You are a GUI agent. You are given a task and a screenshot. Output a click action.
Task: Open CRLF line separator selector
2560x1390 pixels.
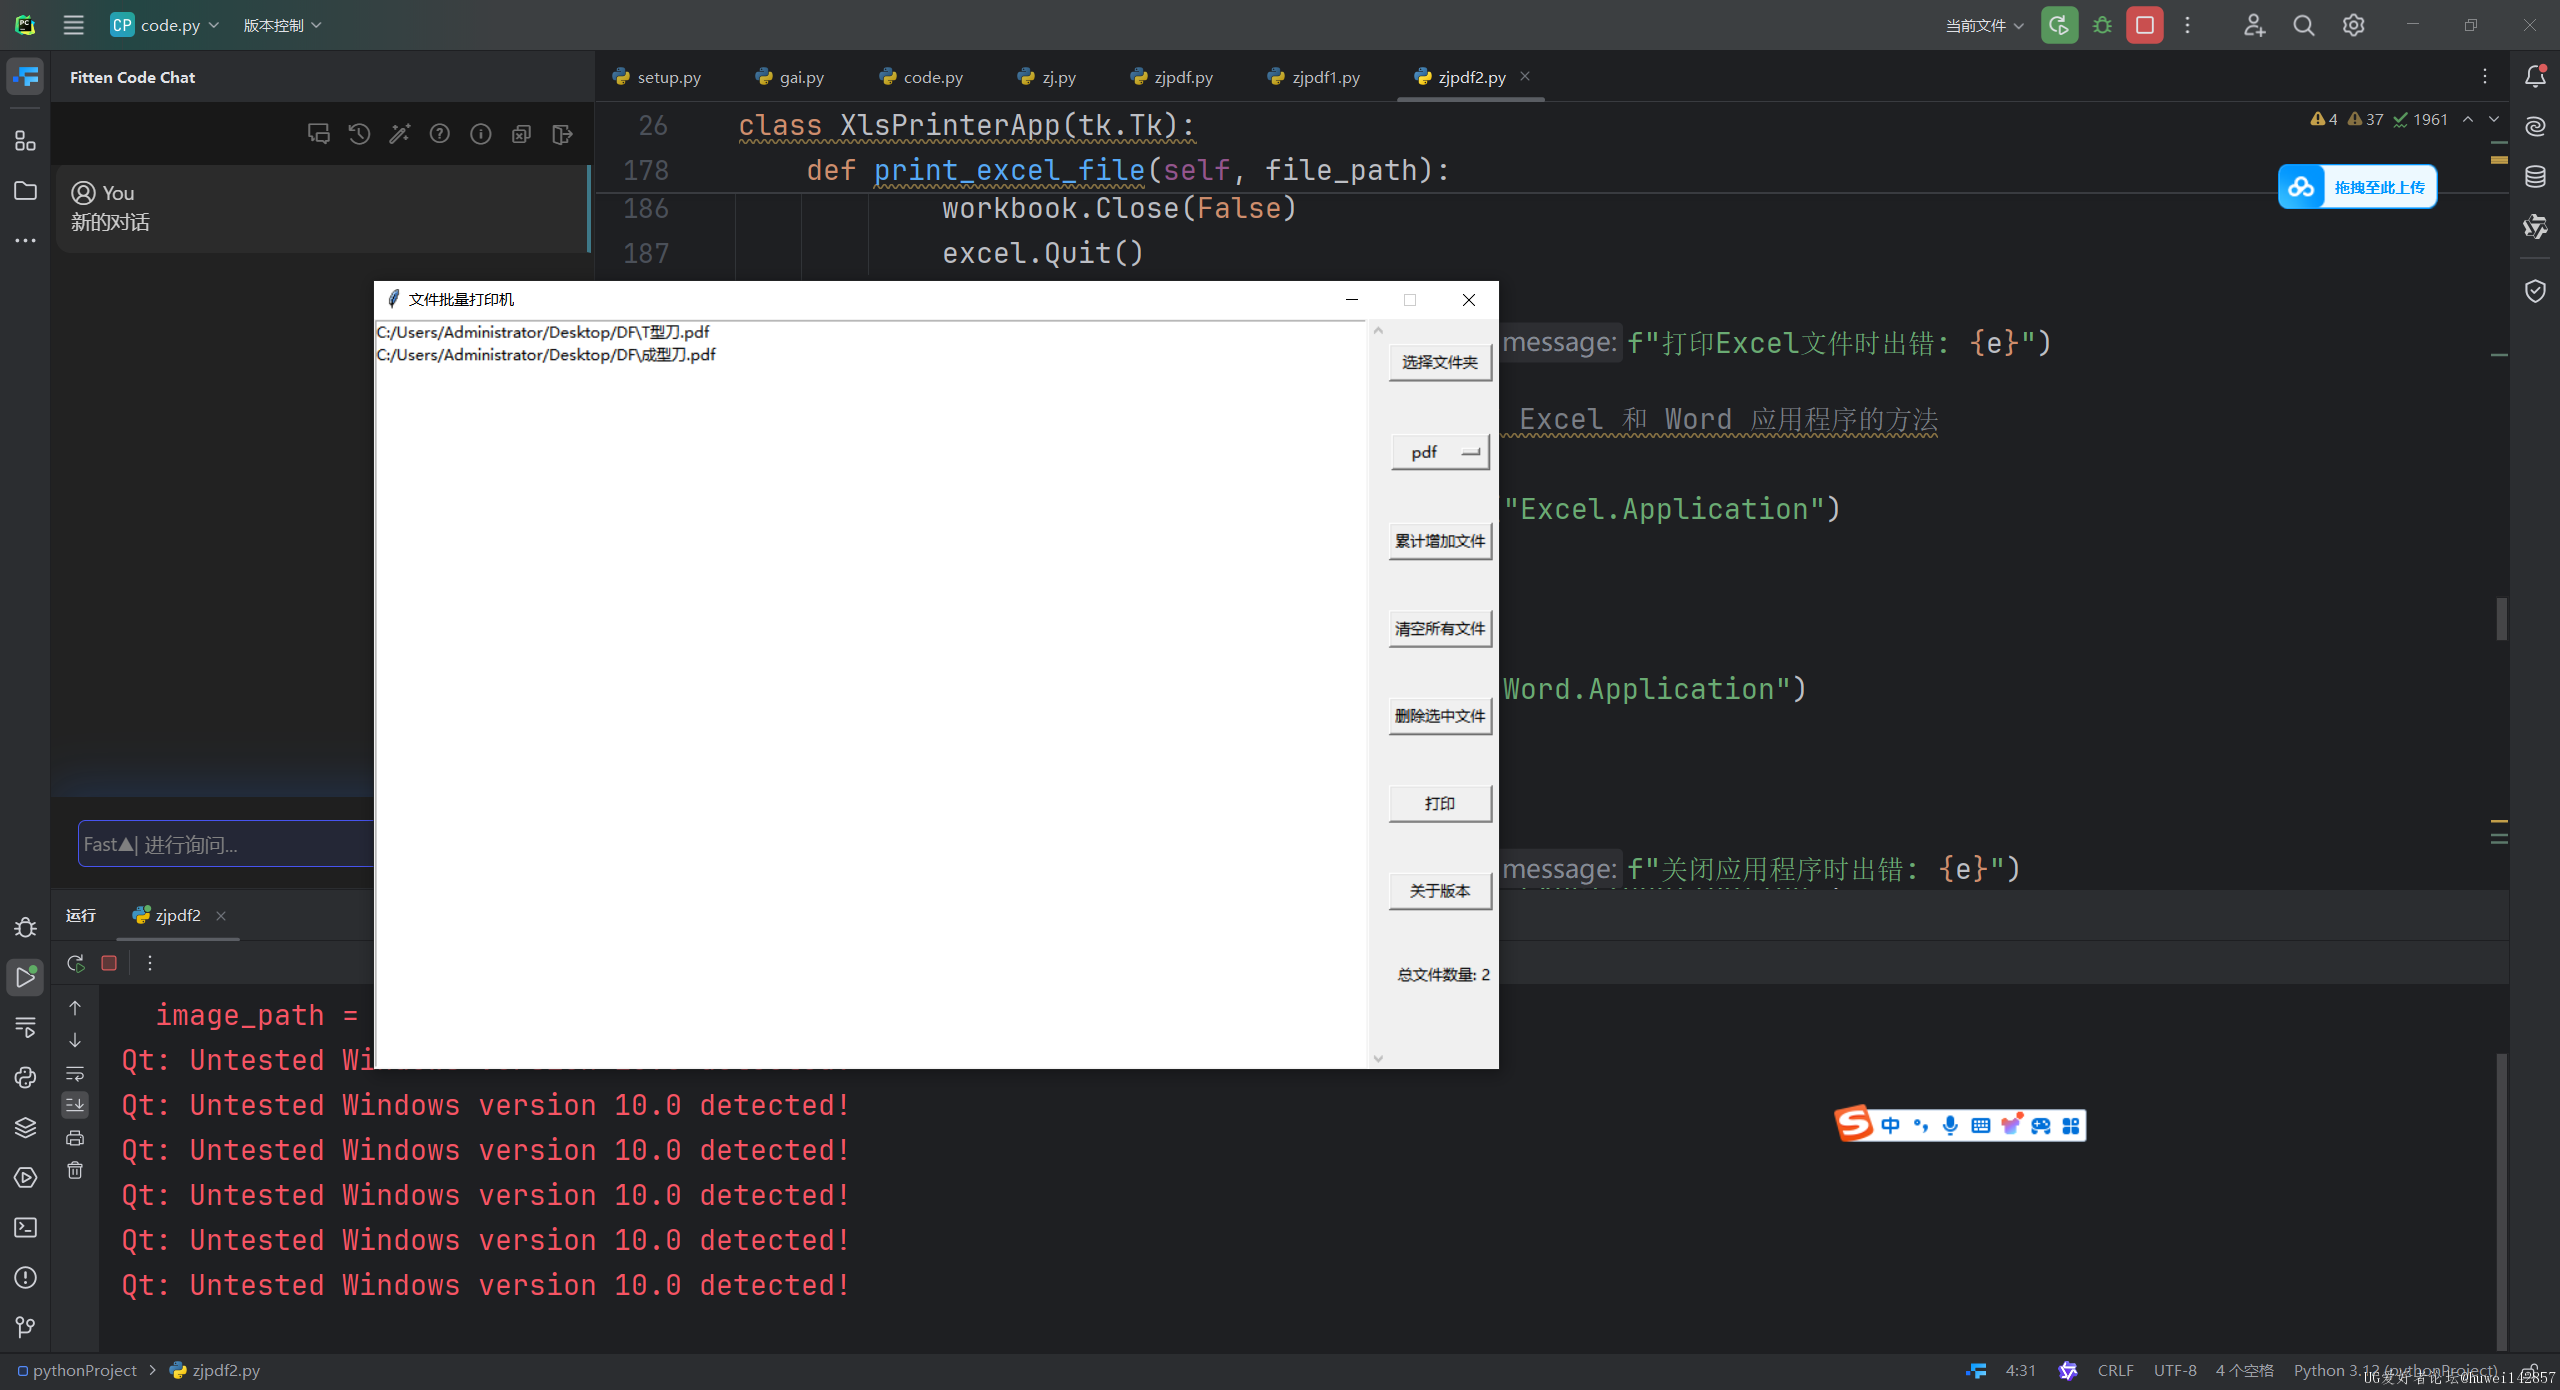click(2115, 1370)
